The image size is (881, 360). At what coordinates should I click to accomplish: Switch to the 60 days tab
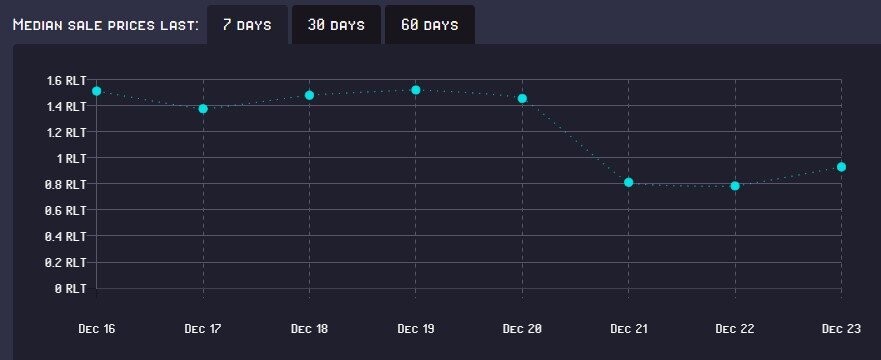430,25
